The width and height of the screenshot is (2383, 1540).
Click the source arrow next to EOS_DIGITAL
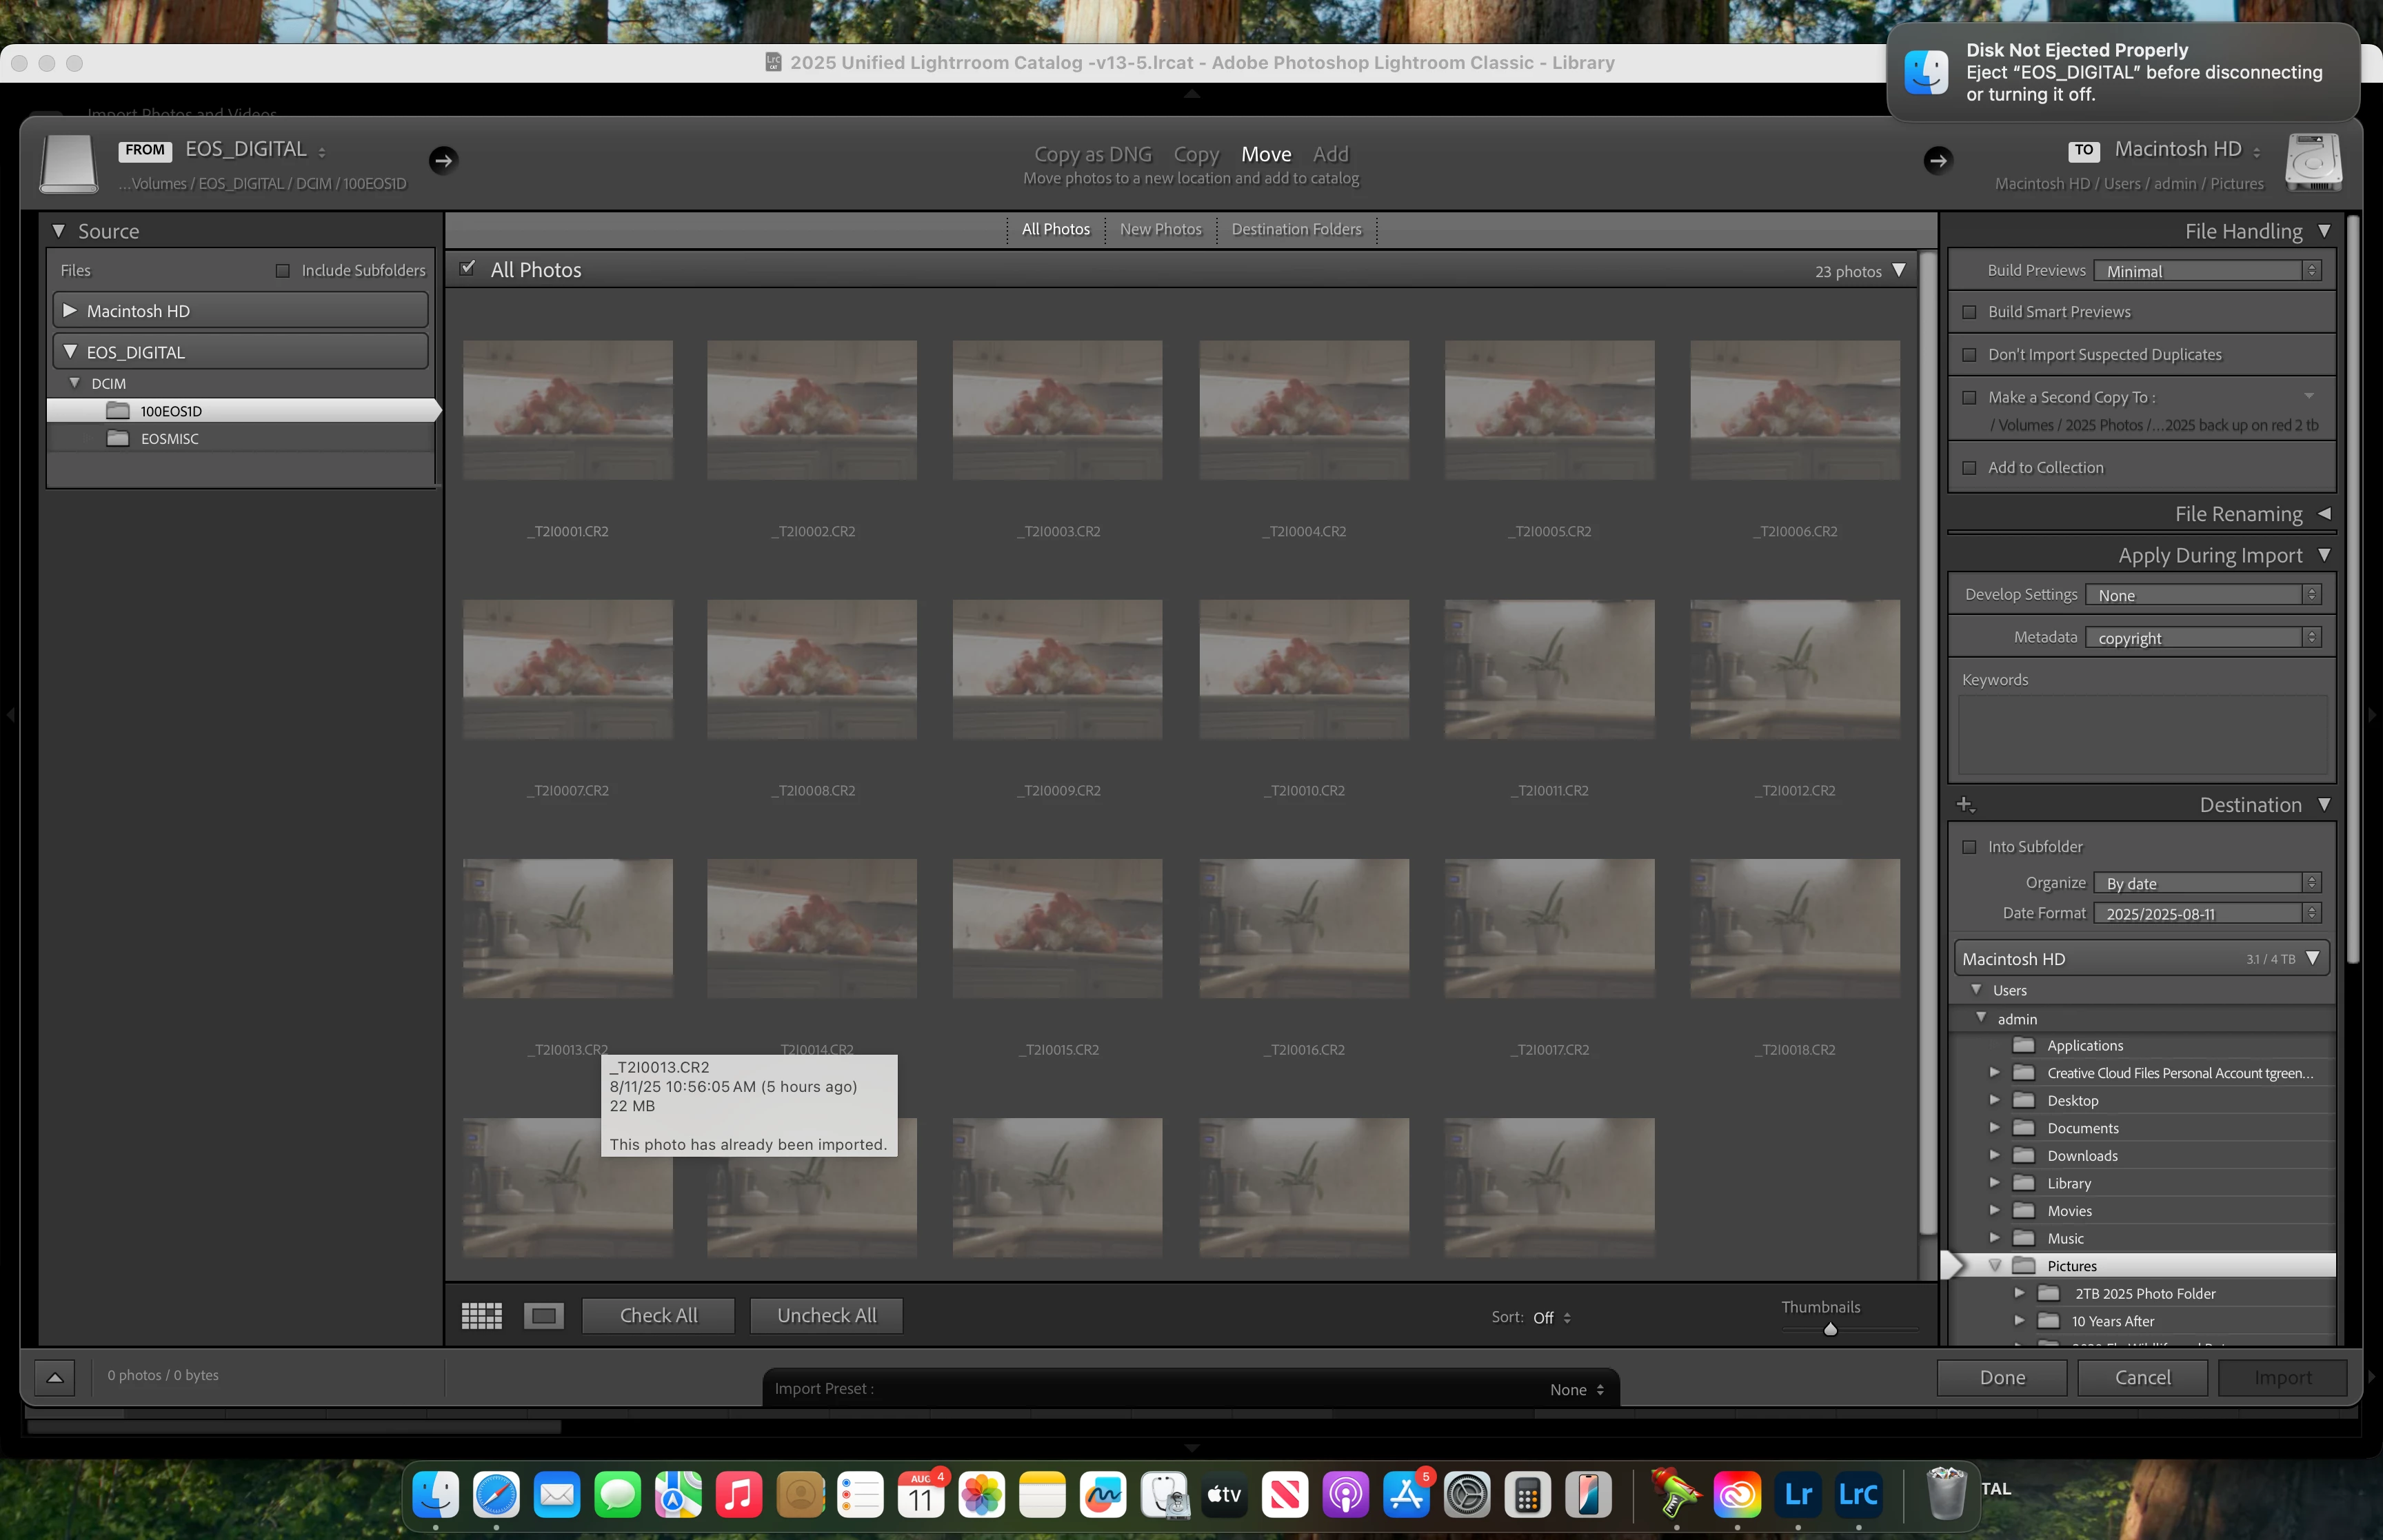coord(443,160)
